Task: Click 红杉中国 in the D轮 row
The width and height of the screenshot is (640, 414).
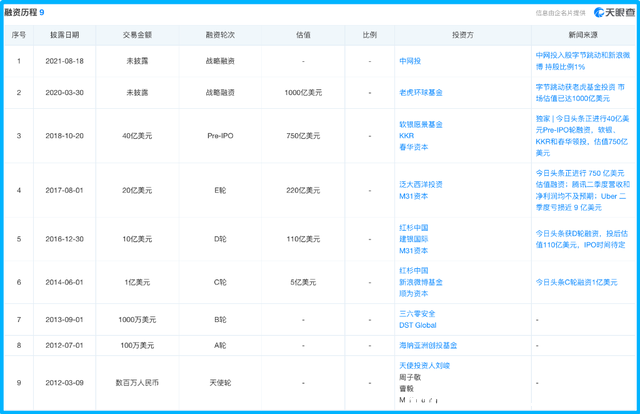Action: [413, 227]
